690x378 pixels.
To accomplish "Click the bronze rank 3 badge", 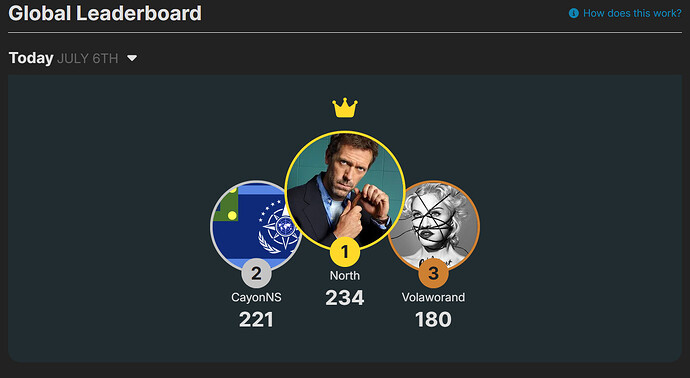I will (433, 273).
